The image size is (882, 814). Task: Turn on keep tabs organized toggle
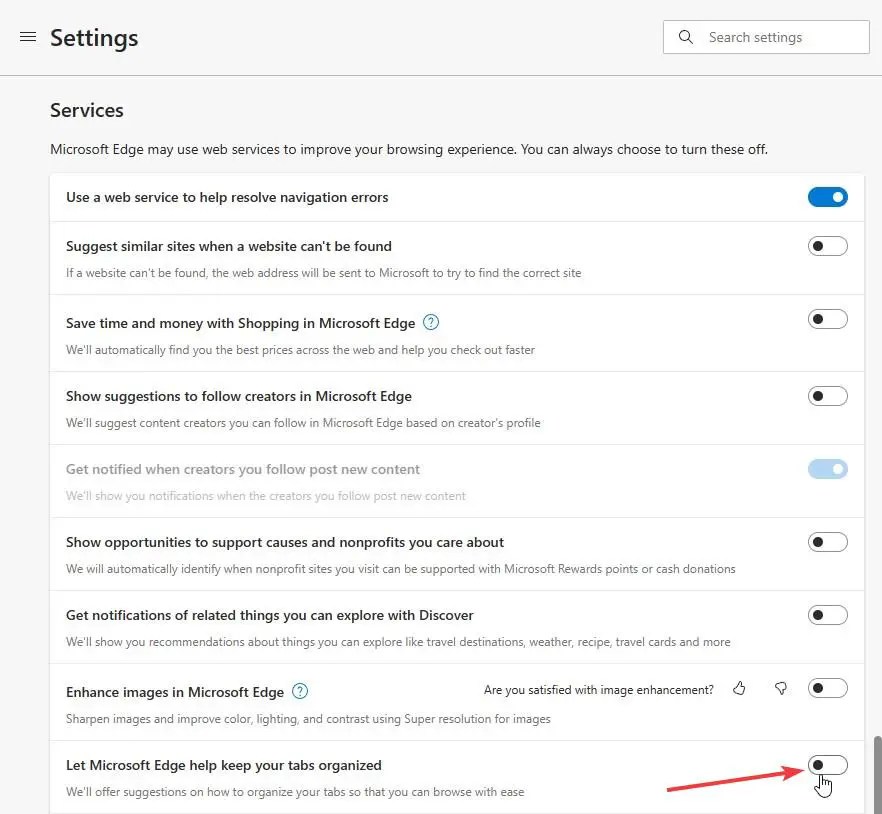[827, 765]
